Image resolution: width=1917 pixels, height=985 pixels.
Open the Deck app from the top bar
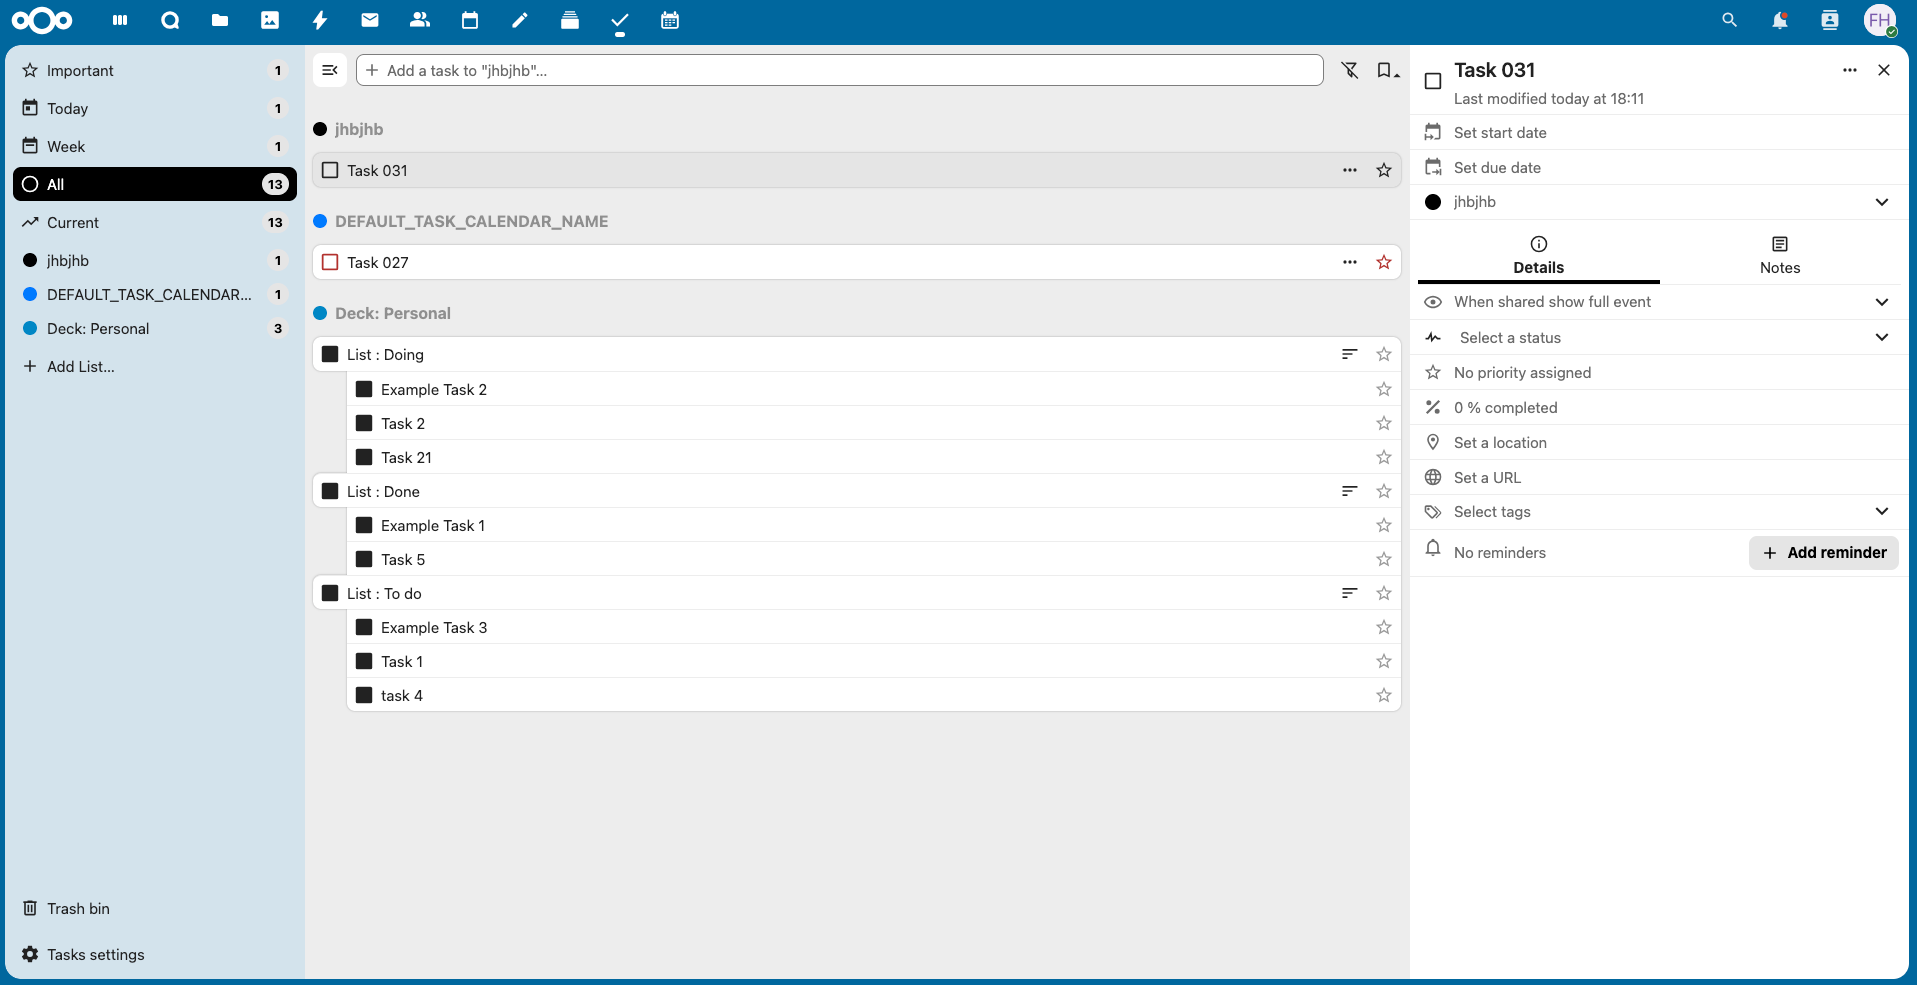click(x=569, y=20)
